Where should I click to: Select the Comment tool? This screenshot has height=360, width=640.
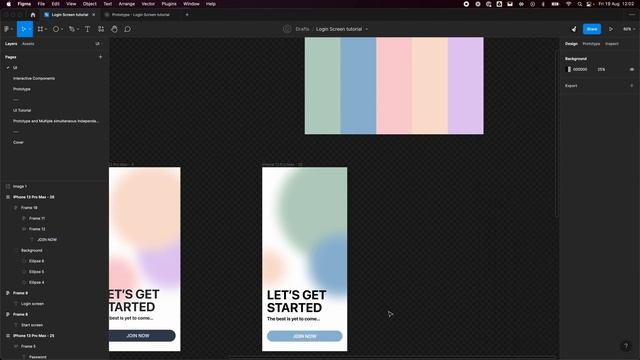click(x=127, y=29)
